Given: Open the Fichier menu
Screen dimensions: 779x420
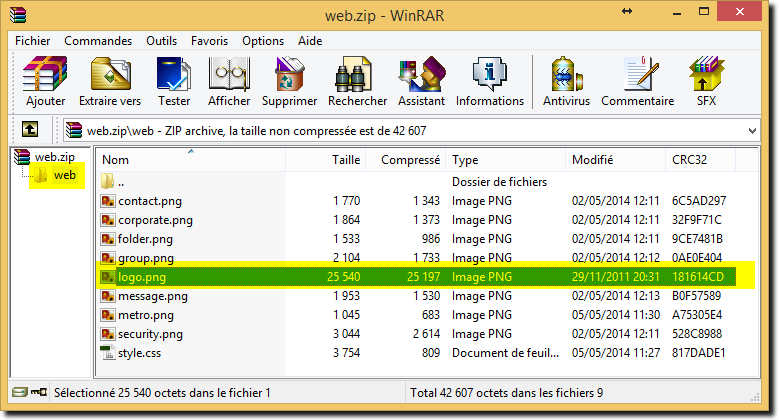Looking at the screenshot, I should (33, 41).
